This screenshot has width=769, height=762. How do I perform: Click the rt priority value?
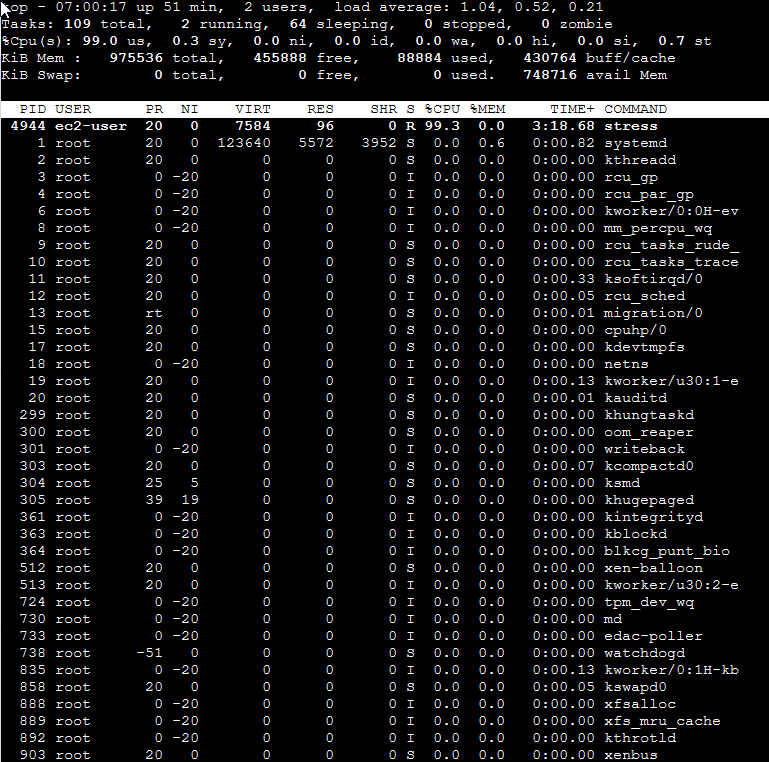[x=154, y=313]
